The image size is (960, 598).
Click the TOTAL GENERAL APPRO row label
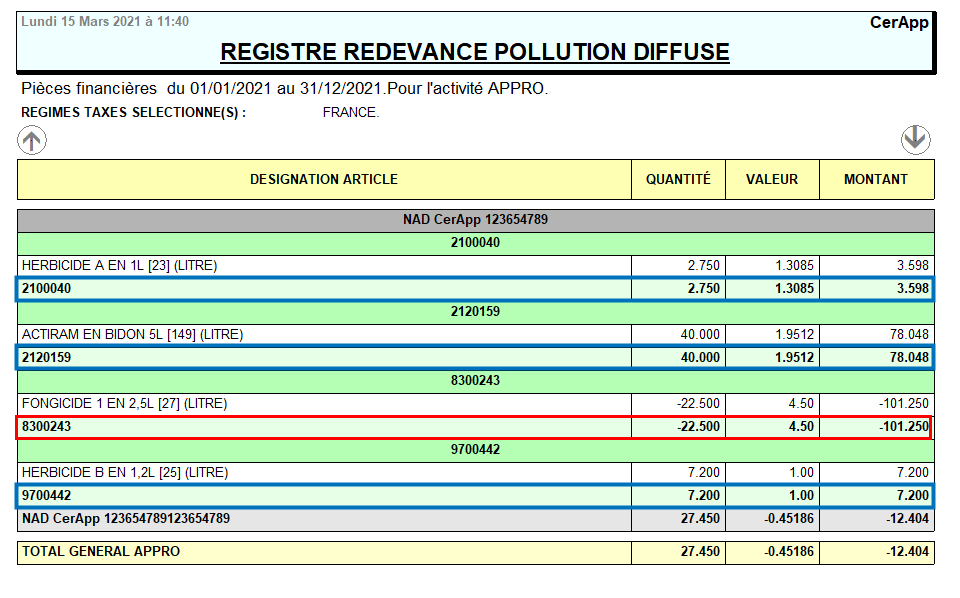[x=102, y=552]
